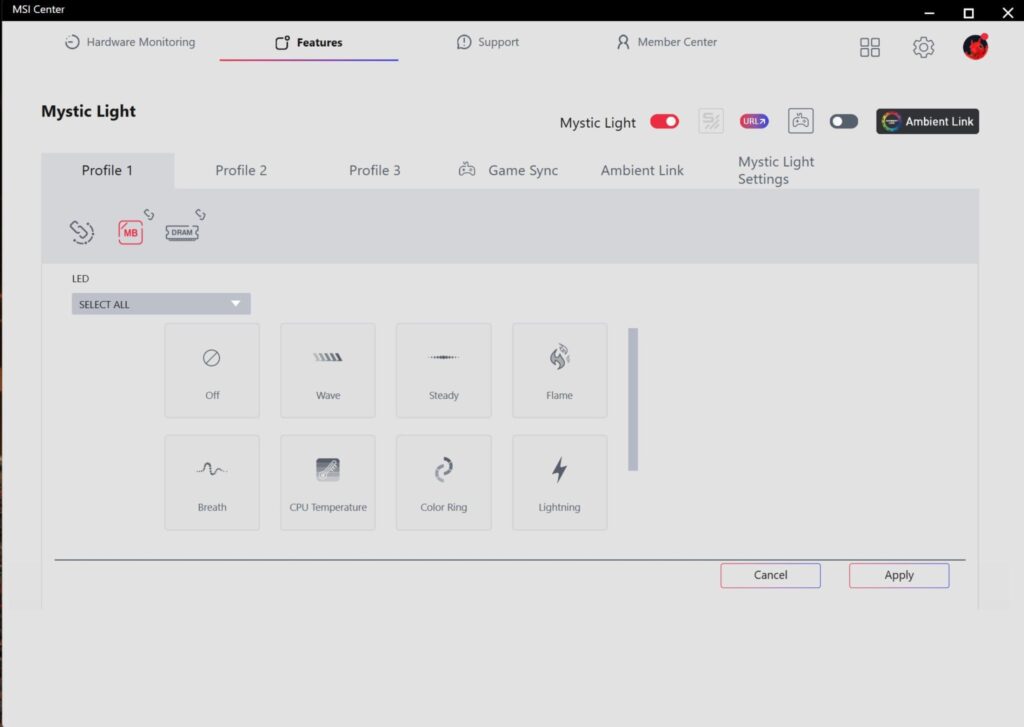Open the Member Center tab
This screenshot has height=727, width=1024.
coord(667,42)
